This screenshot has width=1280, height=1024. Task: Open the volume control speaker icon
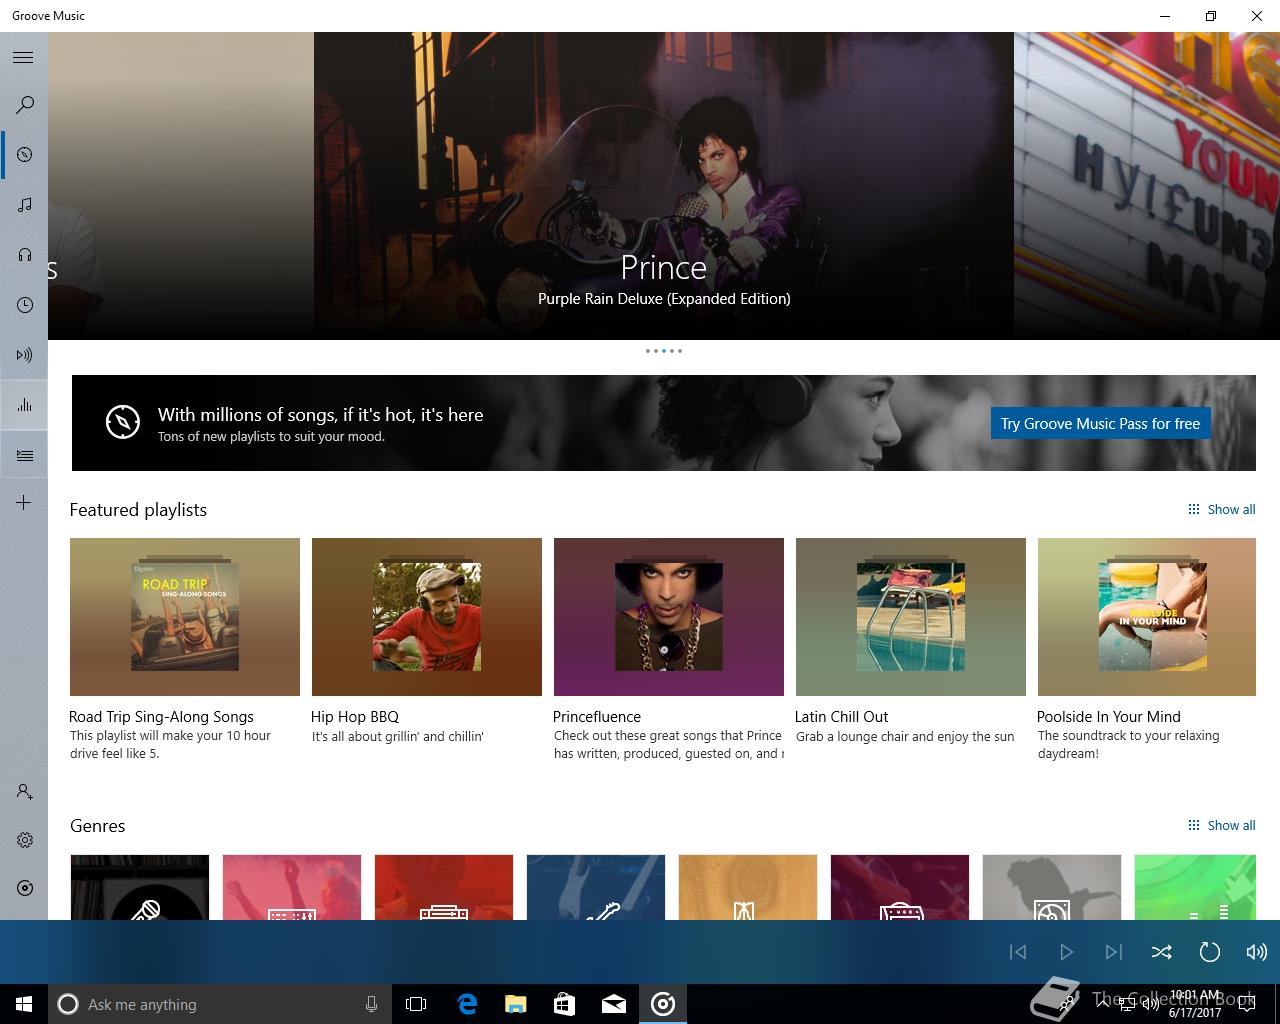(1257, 952)
